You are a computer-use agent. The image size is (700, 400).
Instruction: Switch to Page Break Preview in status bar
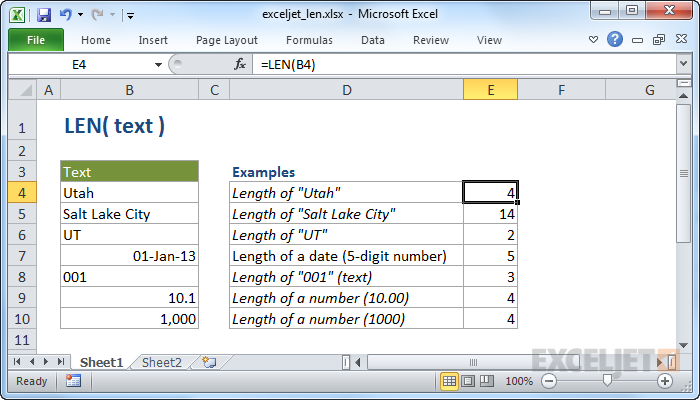pyautogui.click(x=488, y=381)
